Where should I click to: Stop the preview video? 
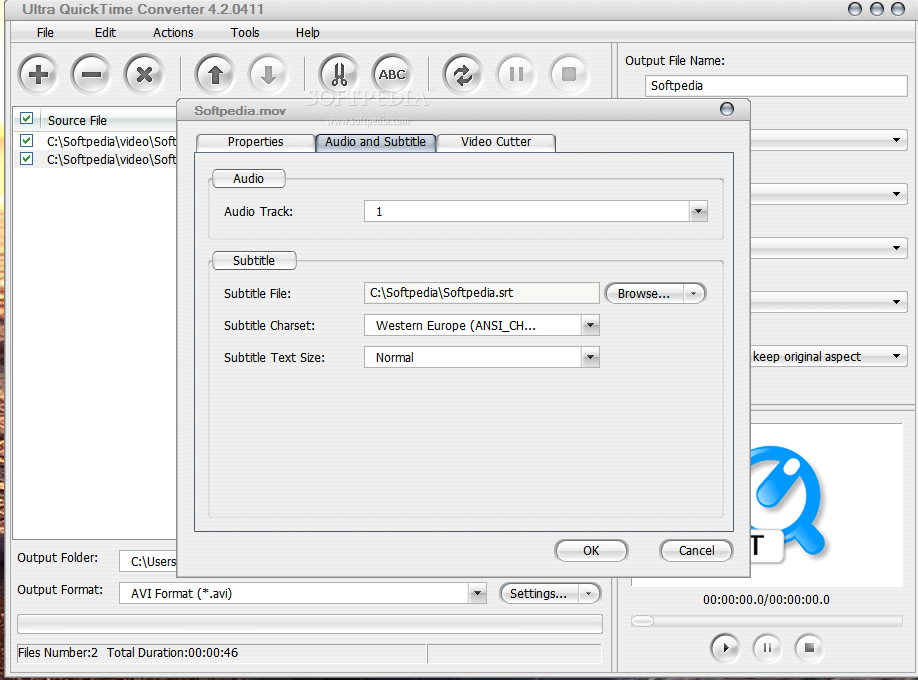click(x=809, y=648)
